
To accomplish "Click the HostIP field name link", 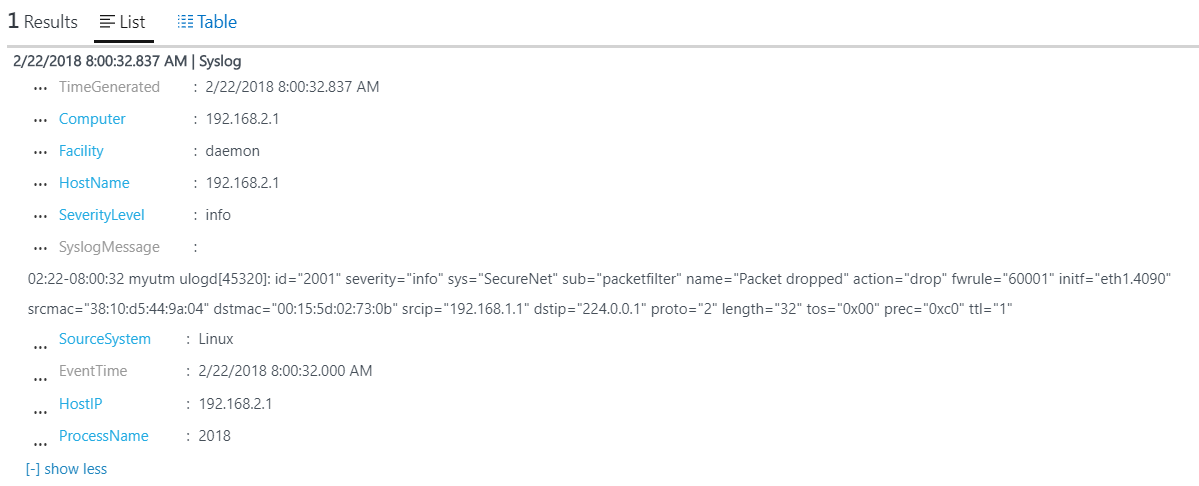I will pos(80,403).
